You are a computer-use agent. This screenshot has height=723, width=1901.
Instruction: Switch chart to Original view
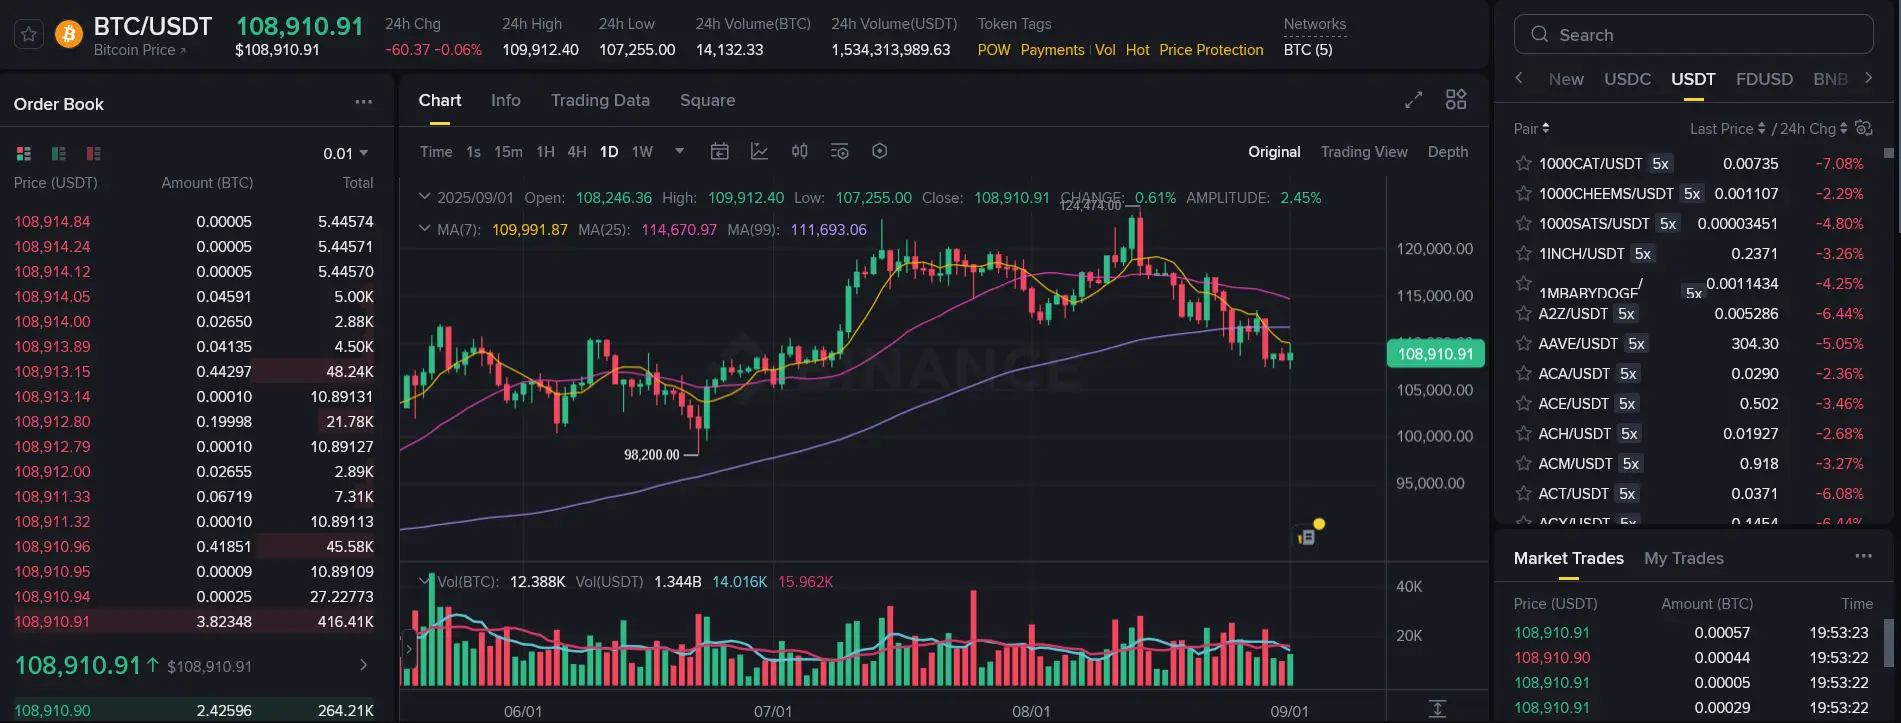tap(1274, 152)
